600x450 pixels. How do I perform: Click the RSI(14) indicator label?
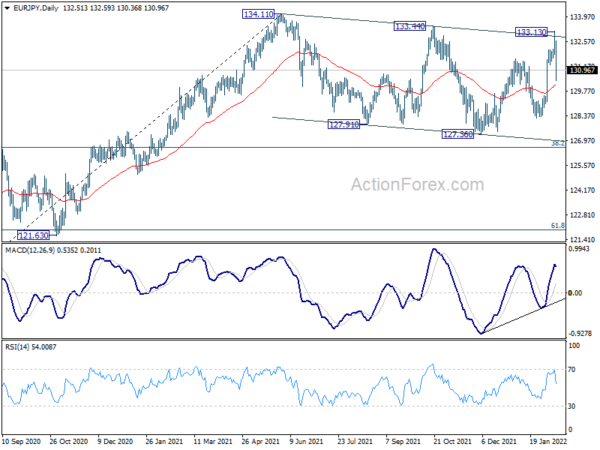[x=17, y=347]
